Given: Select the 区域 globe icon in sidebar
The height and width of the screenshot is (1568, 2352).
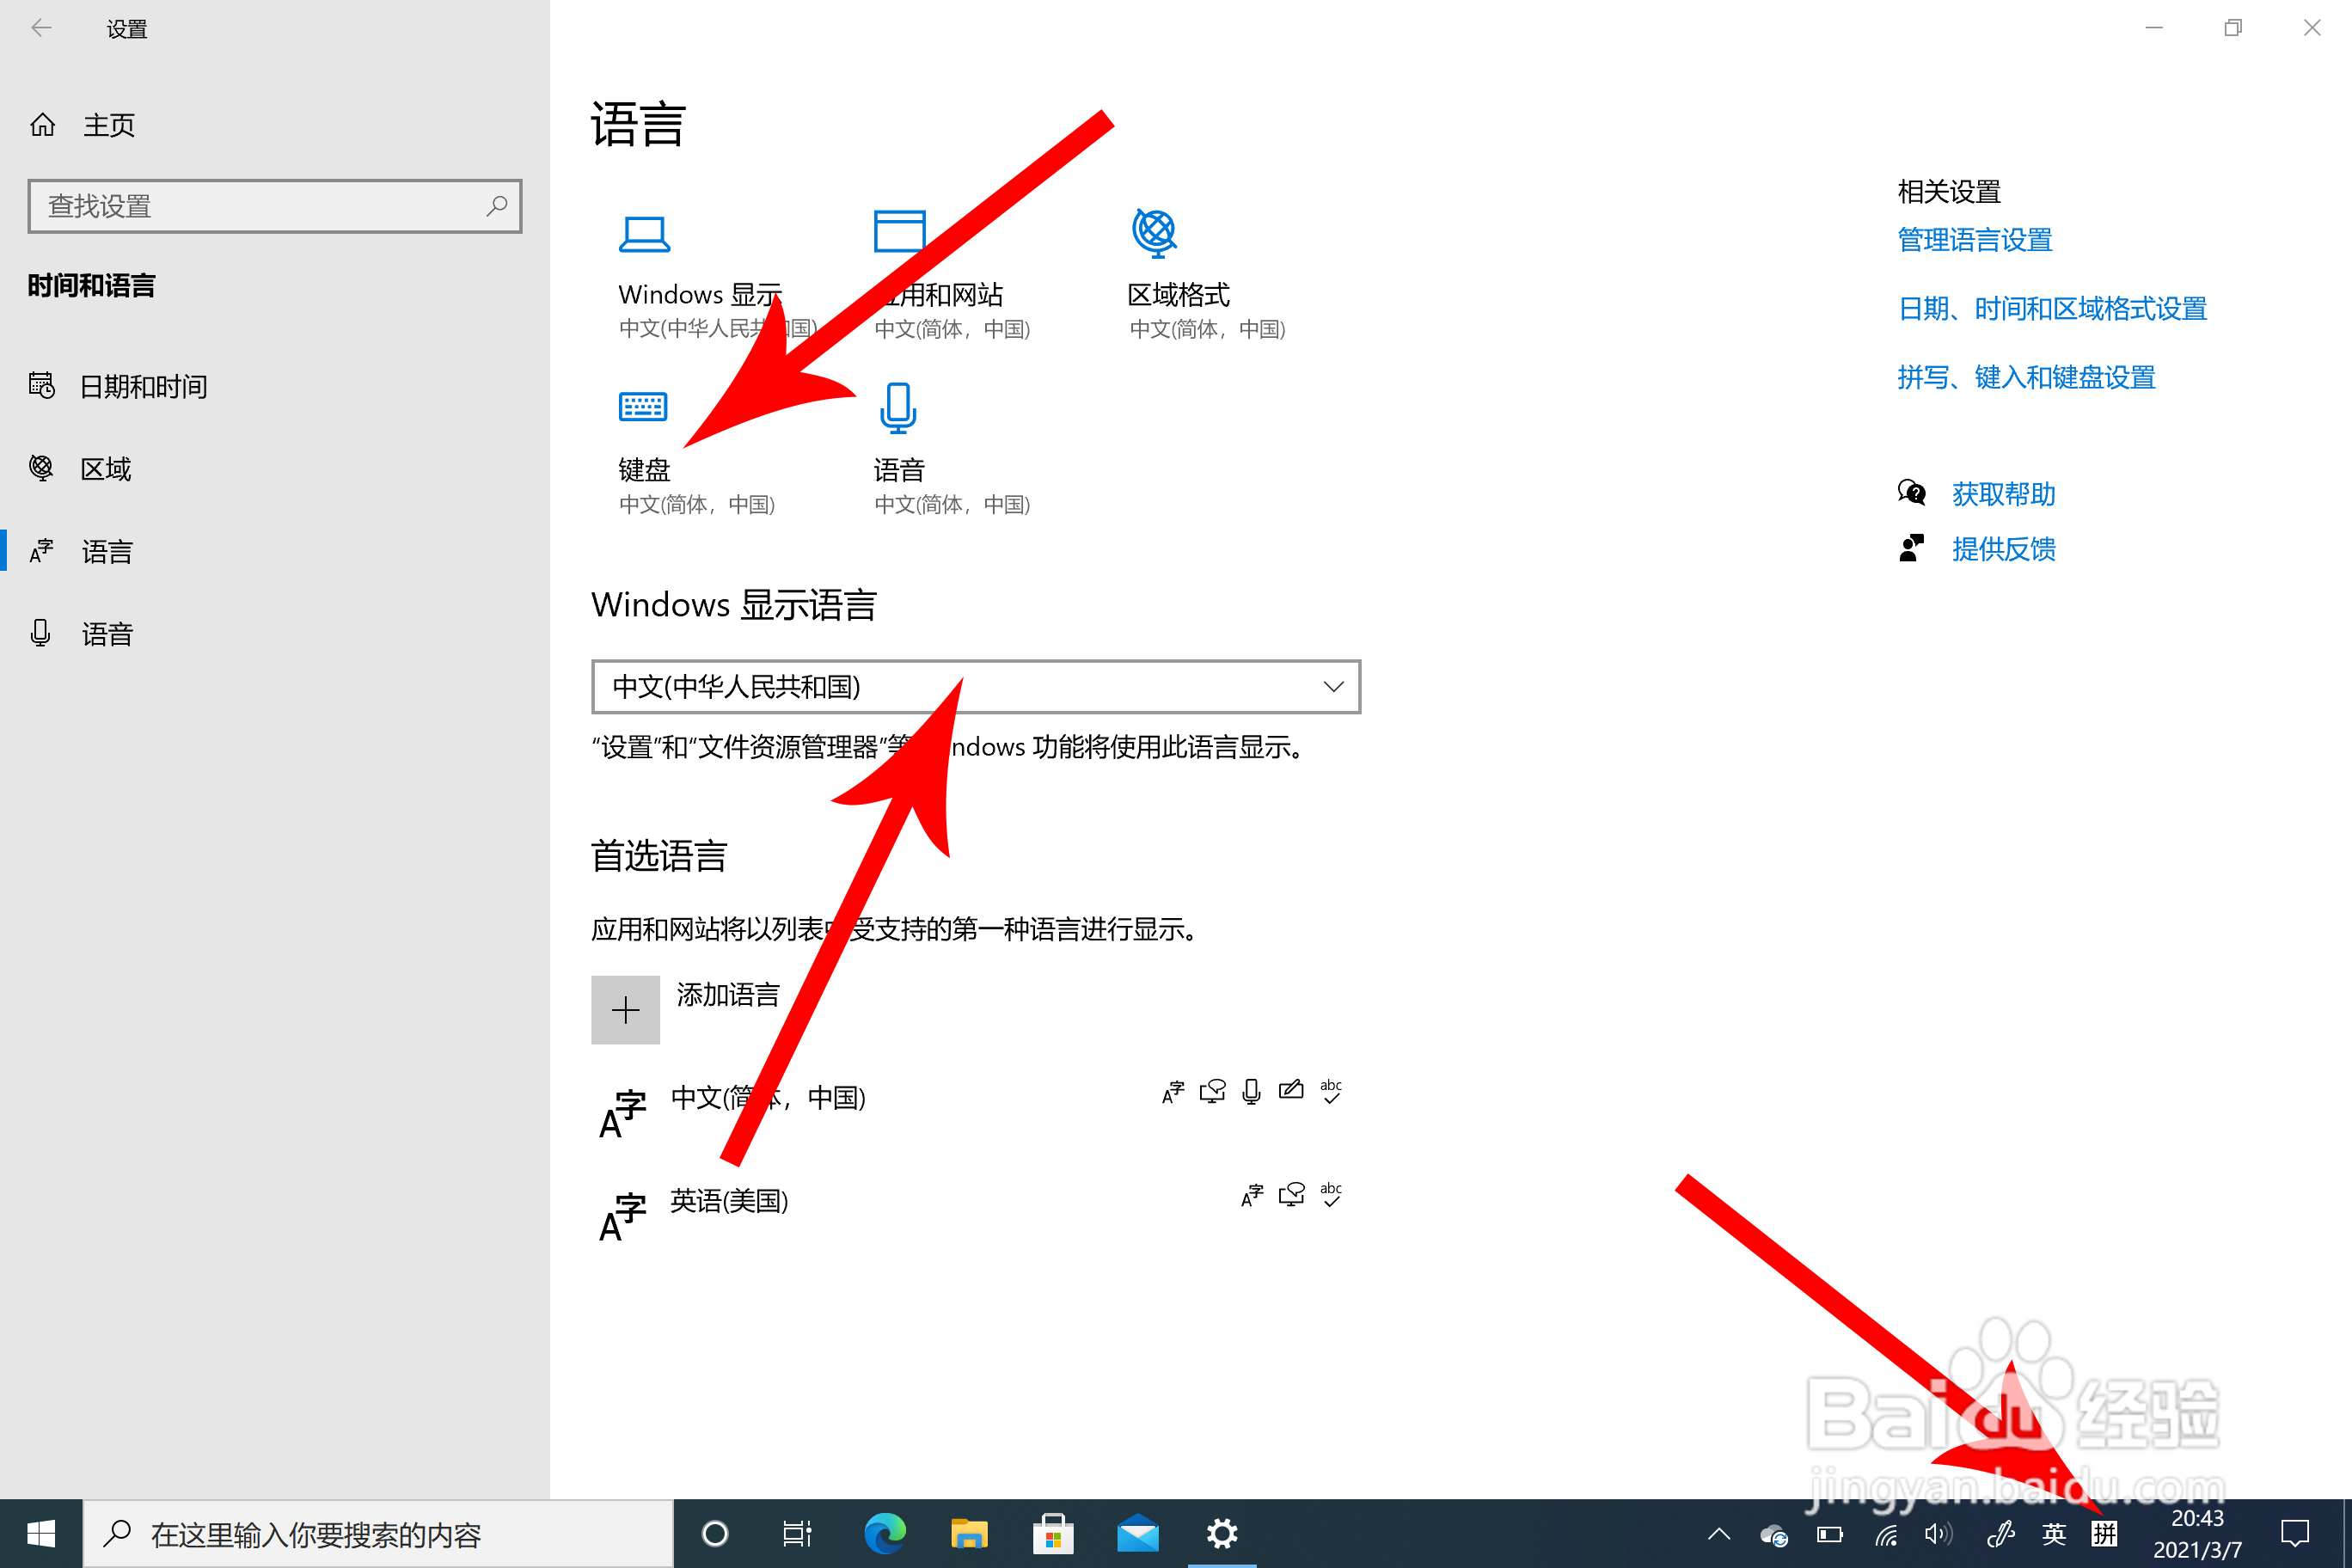Looking at the screenshot, I should [42, 467].
